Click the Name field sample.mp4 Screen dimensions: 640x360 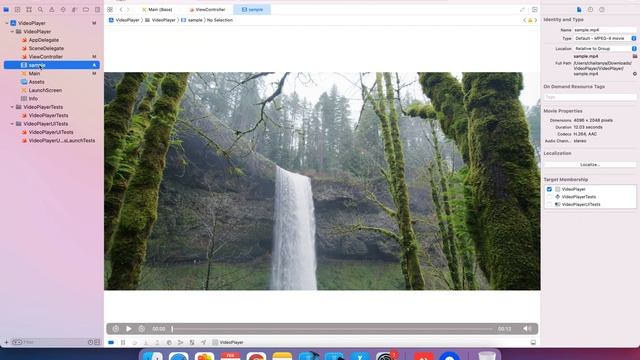tap(605, 30)
